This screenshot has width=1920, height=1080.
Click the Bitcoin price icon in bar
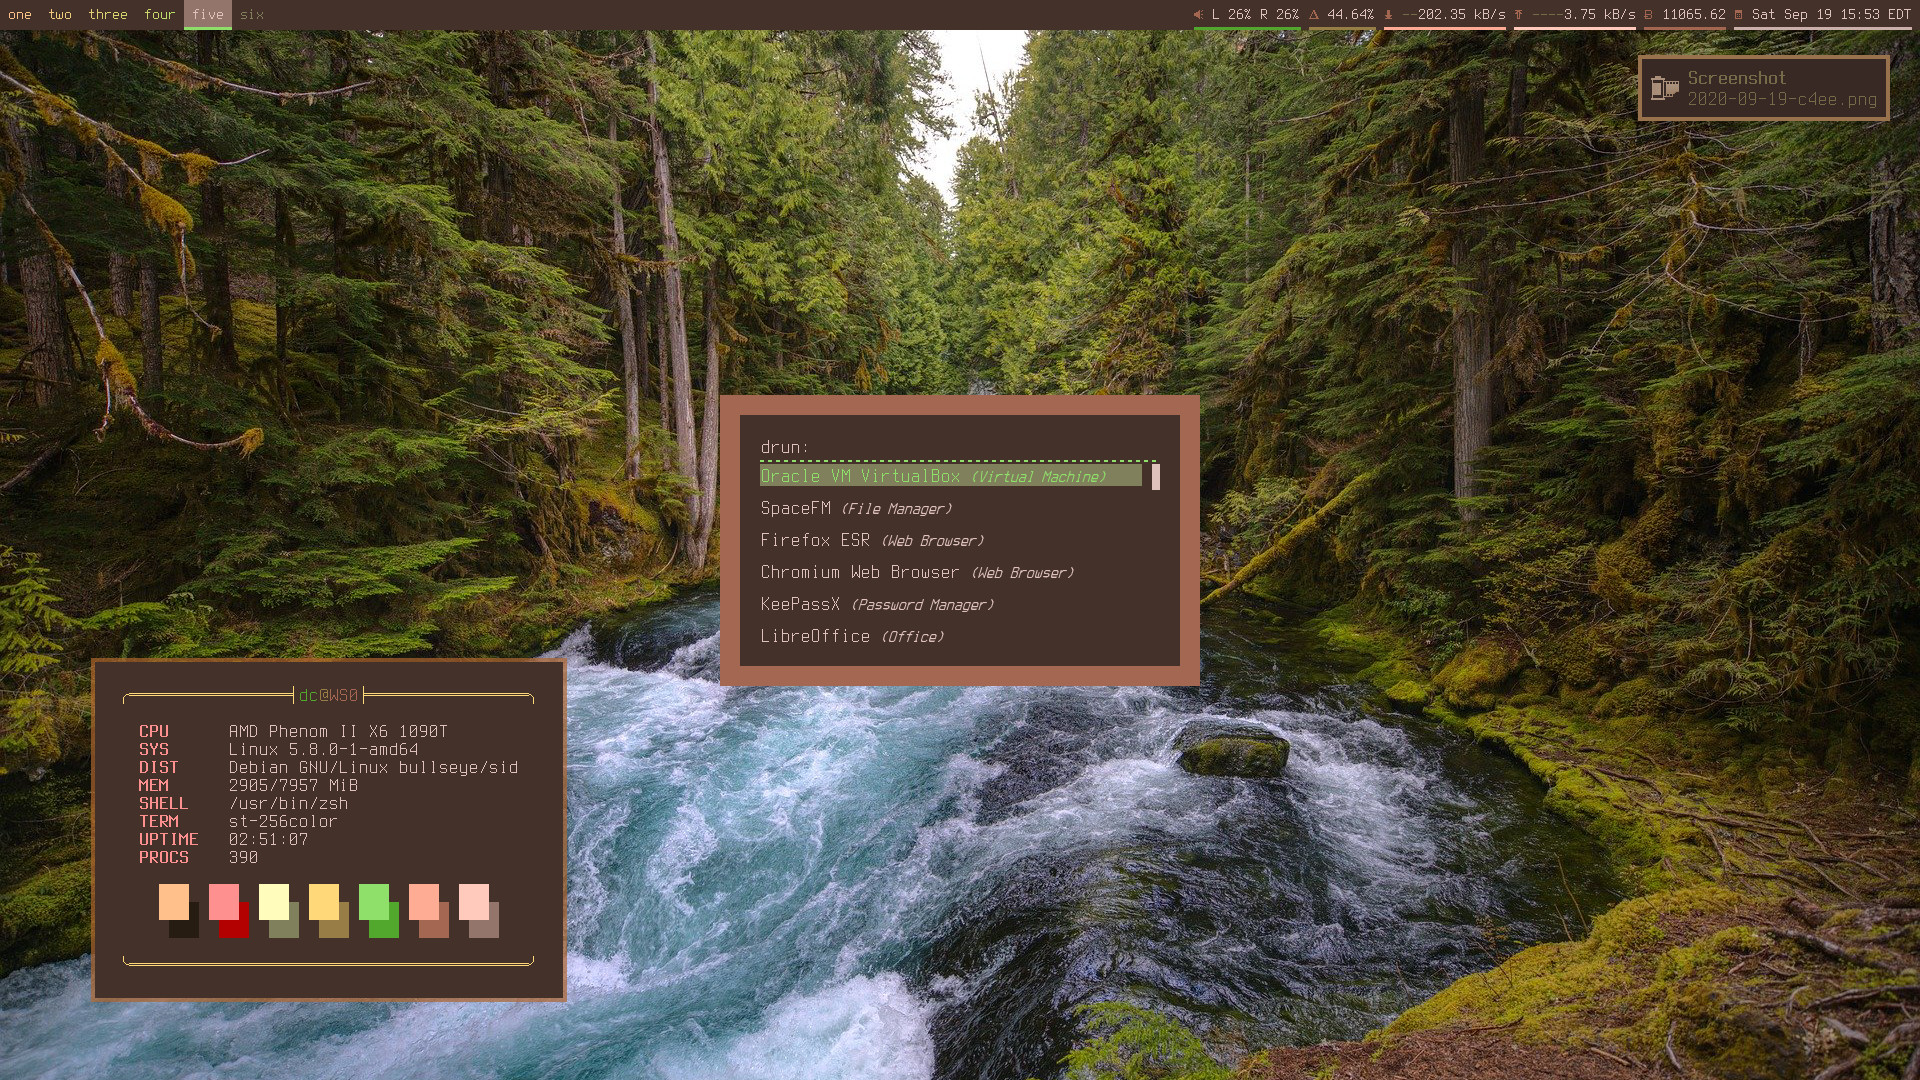point(1649,15)
